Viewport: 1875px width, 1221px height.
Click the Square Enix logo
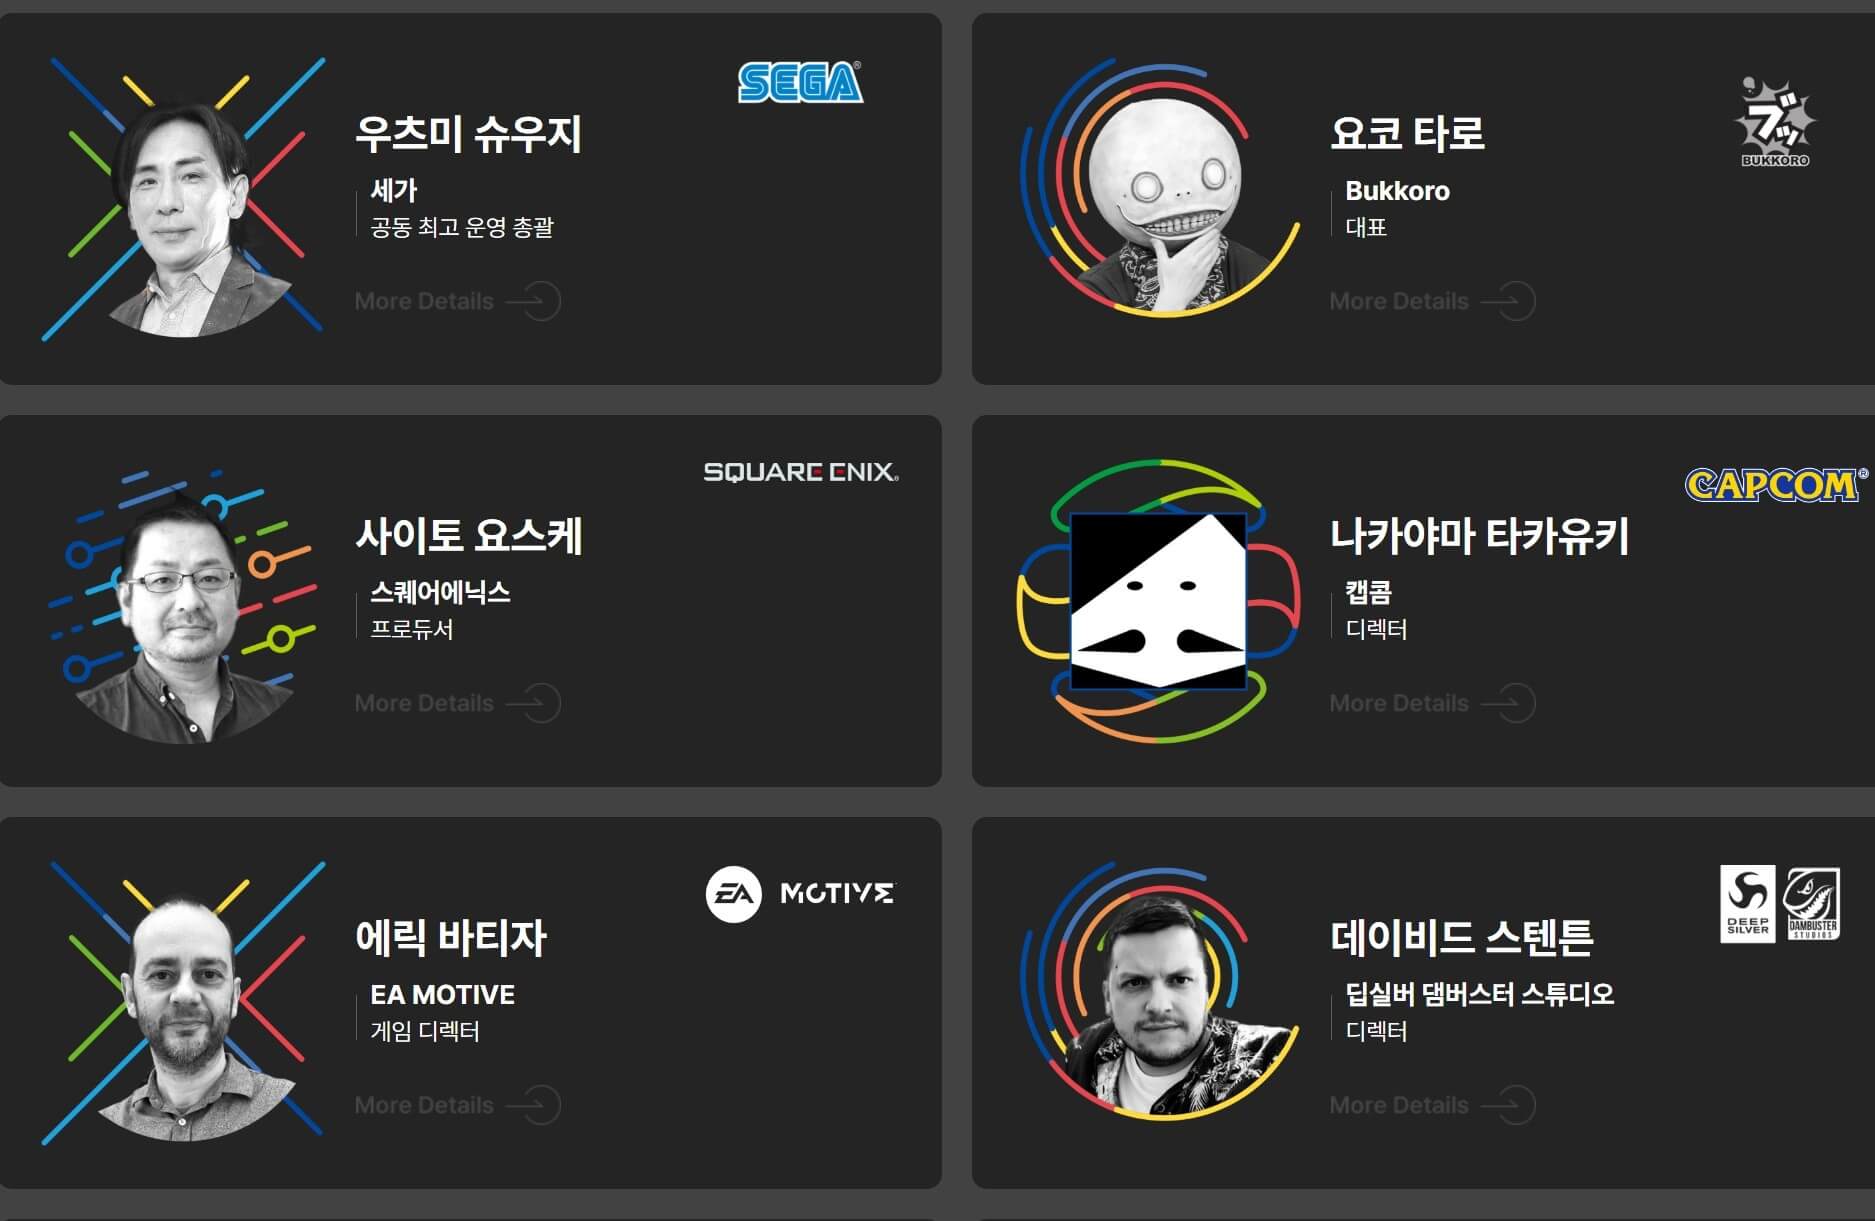[801, 472]
